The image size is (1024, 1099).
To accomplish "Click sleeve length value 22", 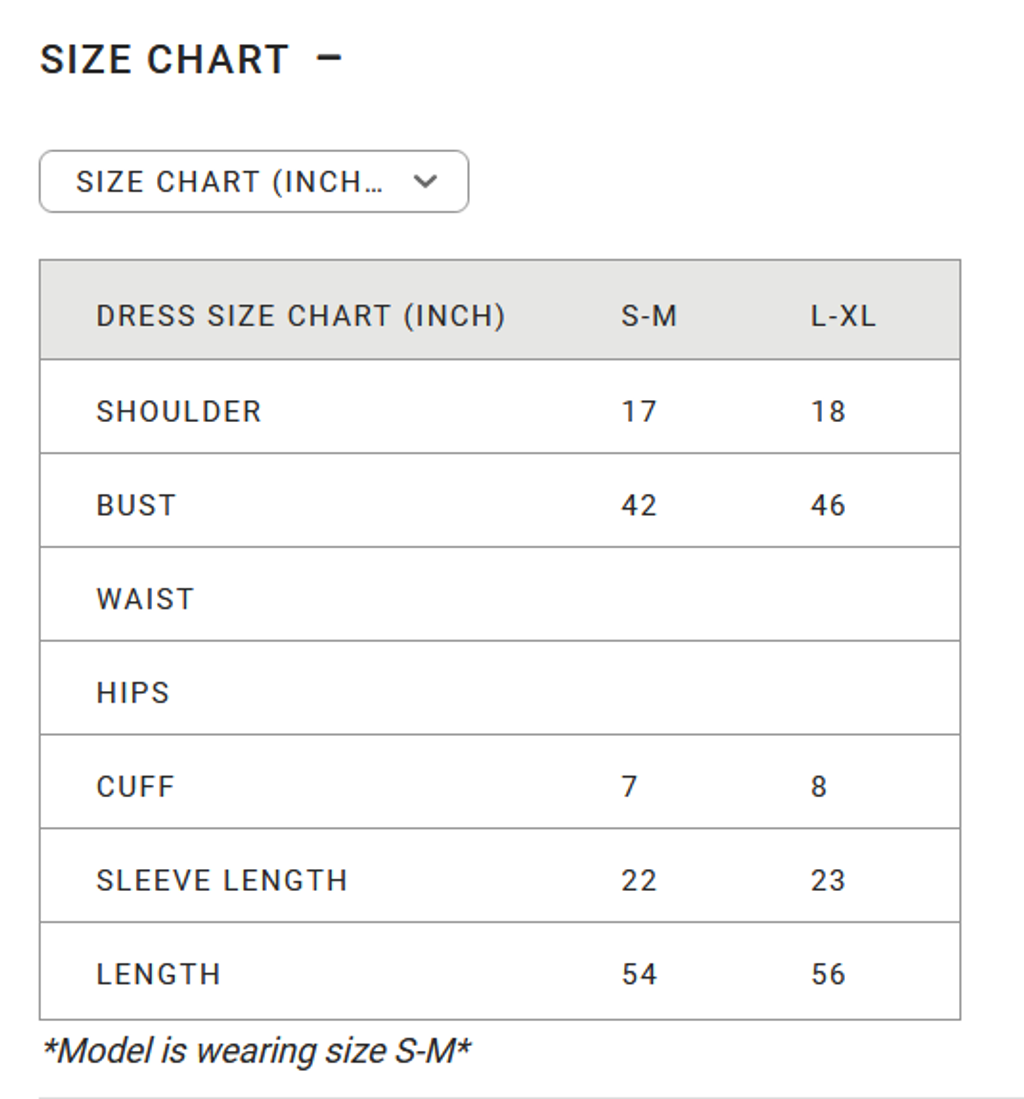I will 639,881.
